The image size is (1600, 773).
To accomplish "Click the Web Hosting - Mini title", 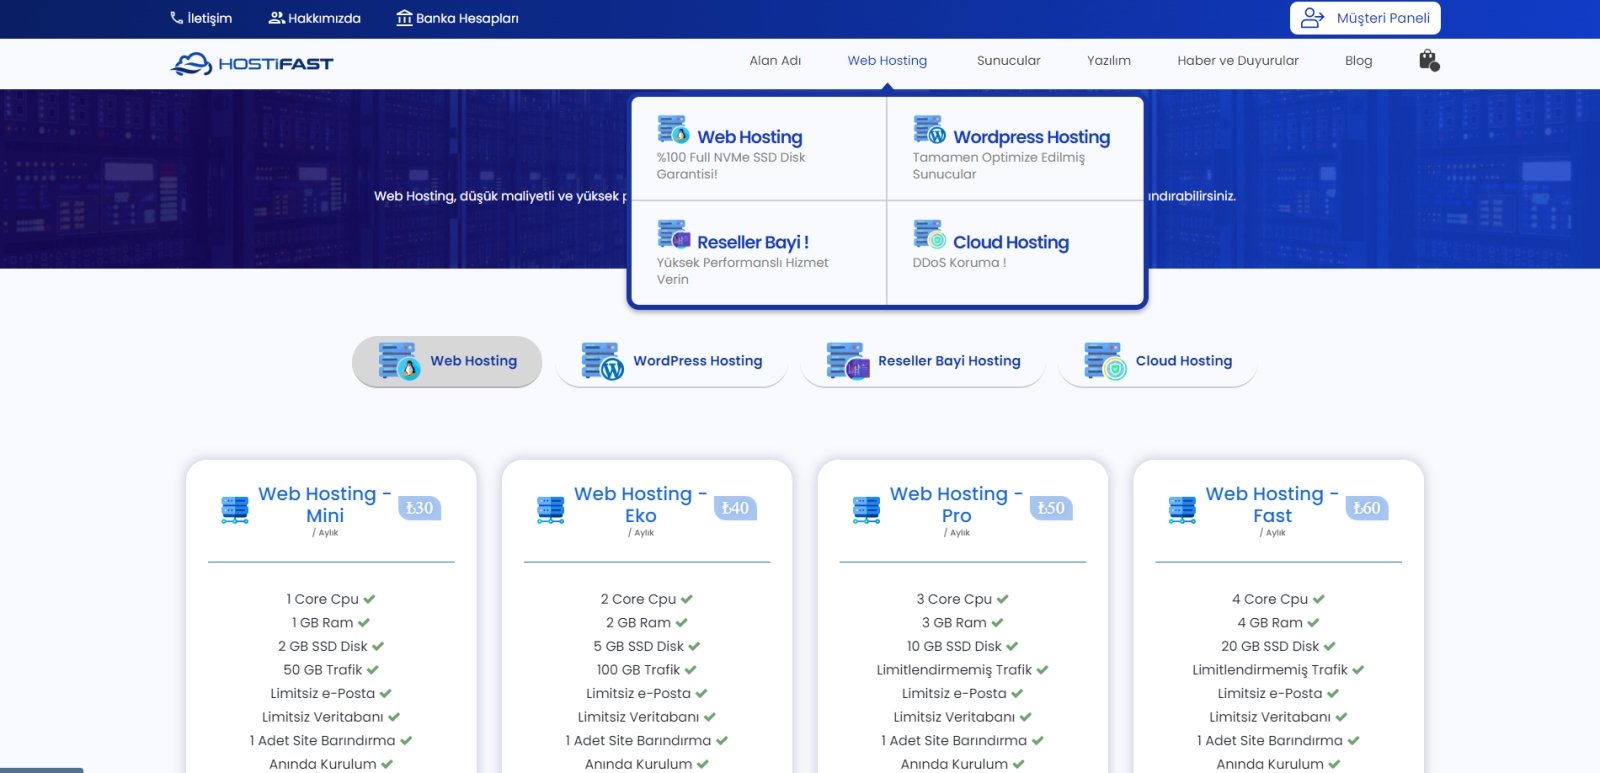I will pyautogui.click(x=325, y=505).
